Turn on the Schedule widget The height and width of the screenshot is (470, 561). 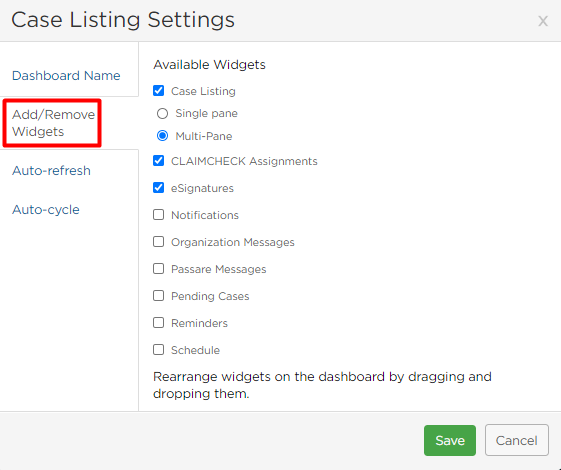click(158, 350)
